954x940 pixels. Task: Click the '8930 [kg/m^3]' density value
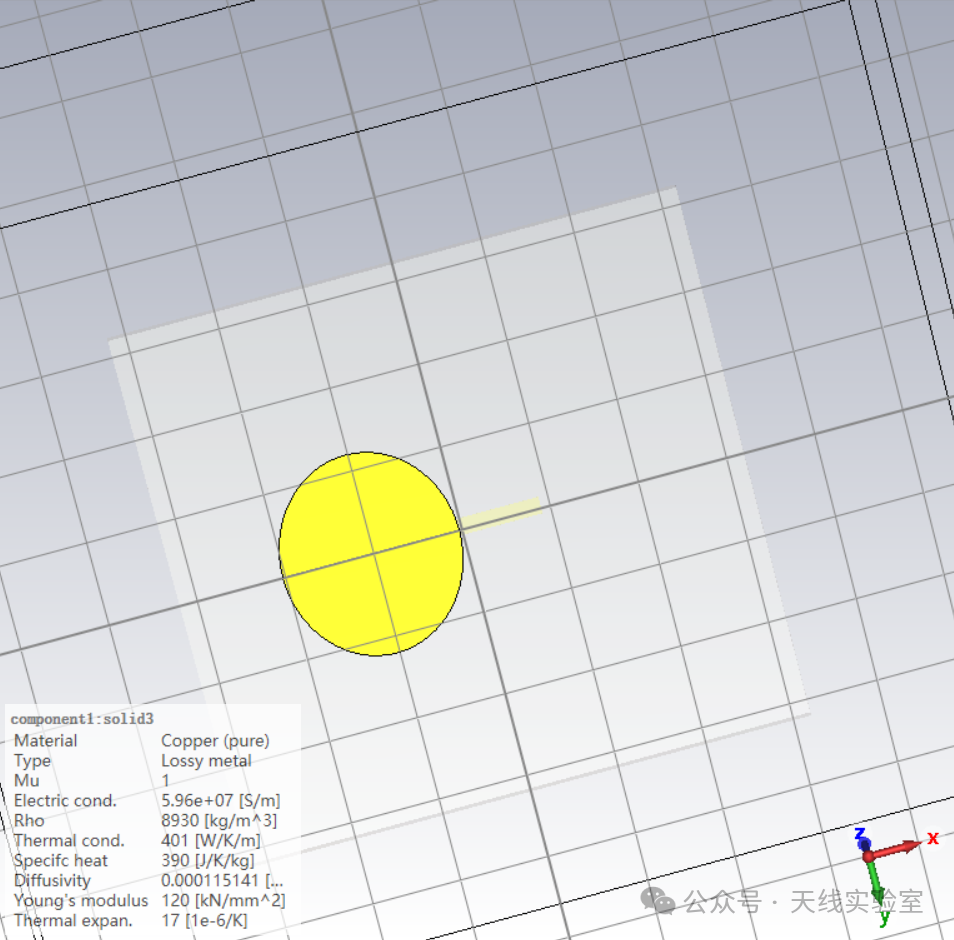(218, 820)
